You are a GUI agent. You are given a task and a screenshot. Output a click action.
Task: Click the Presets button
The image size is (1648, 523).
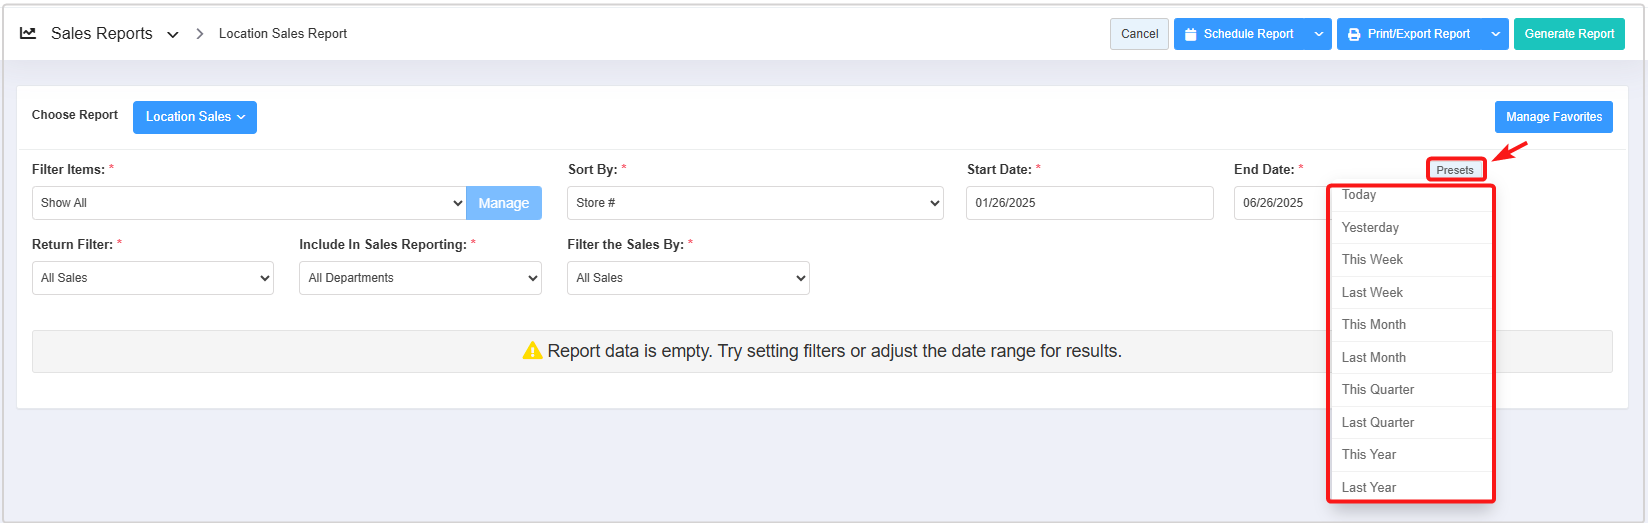(1454, 170)
